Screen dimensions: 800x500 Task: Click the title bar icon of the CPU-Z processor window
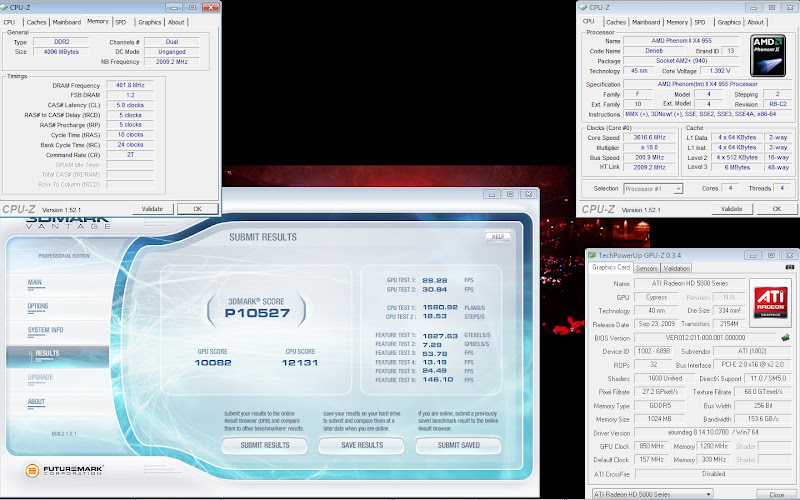[583, 7]
